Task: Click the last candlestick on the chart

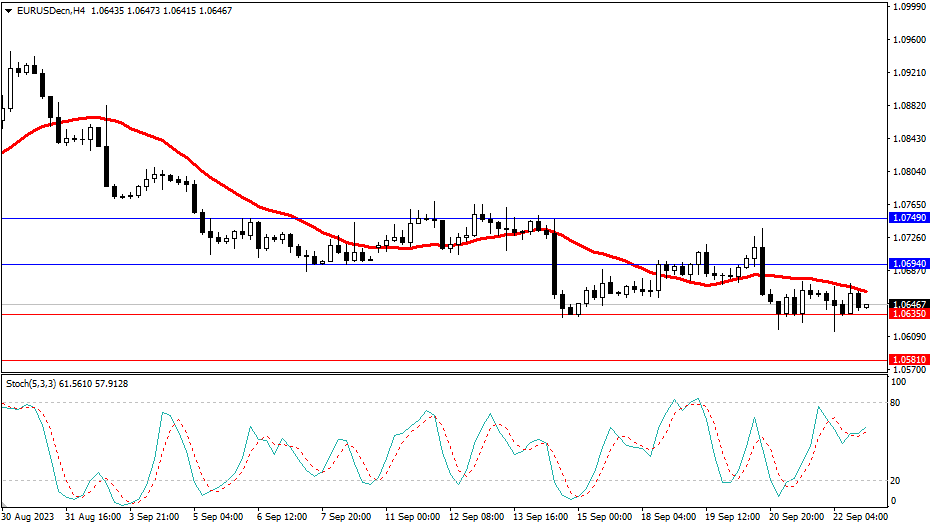Action: point(867,306)
